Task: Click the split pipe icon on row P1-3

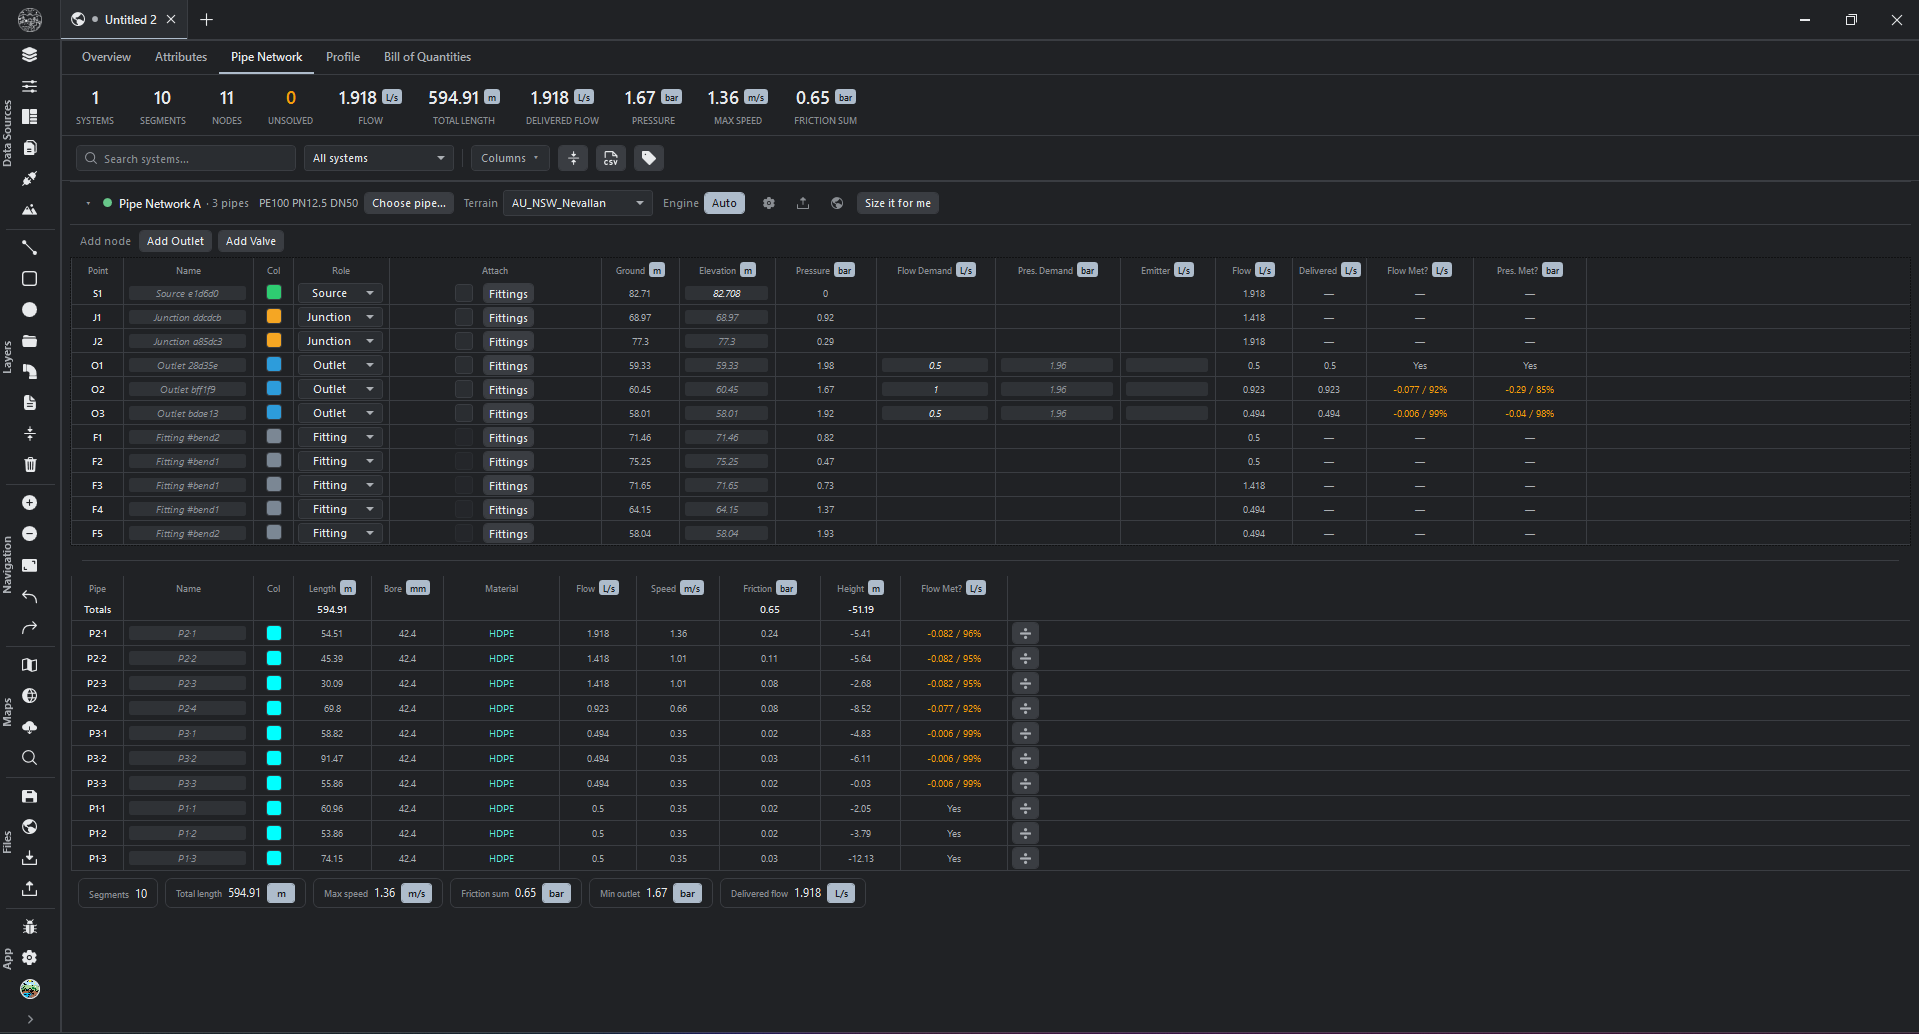Action: (x=1025, y=858)
